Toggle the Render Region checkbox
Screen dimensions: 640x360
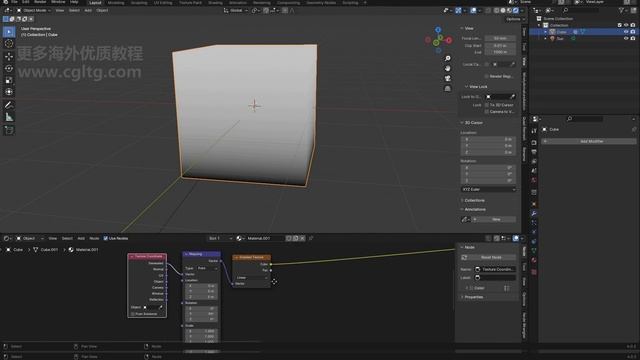[487, 76]
